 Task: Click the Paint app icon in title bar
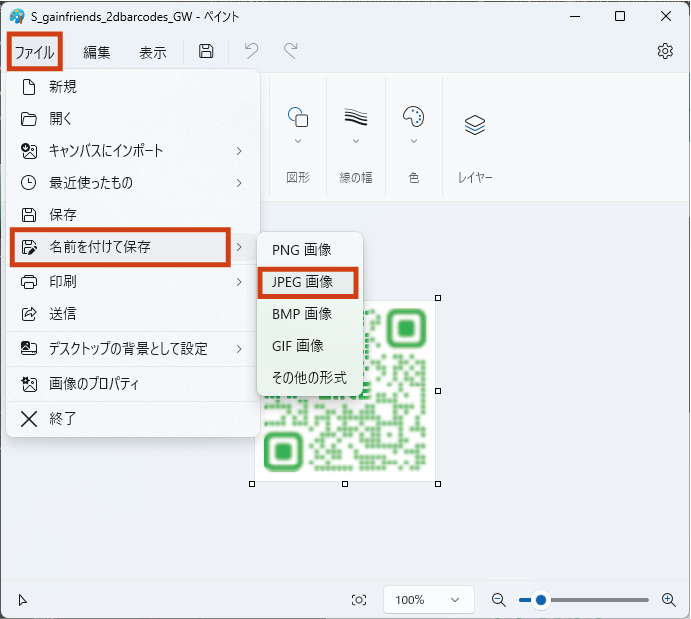(17, 16)
